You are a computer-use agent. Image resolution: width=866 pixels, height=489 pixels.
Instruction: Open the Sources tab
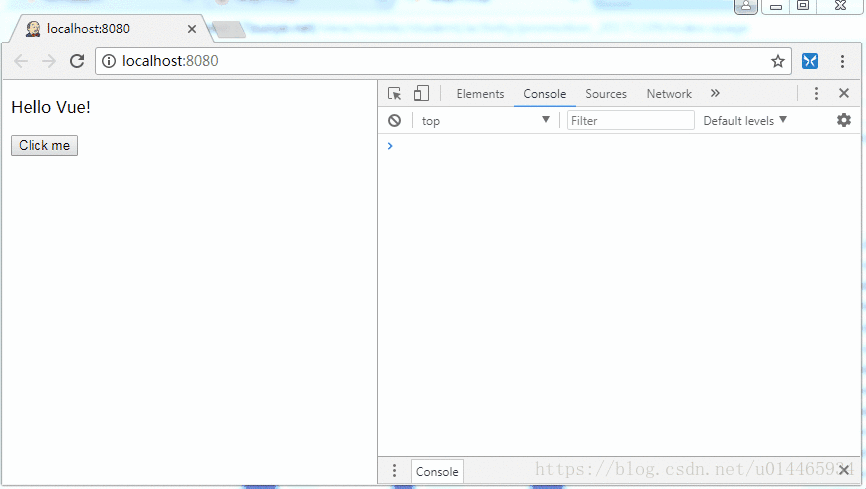pyautogui.click(x=606, y=94)
